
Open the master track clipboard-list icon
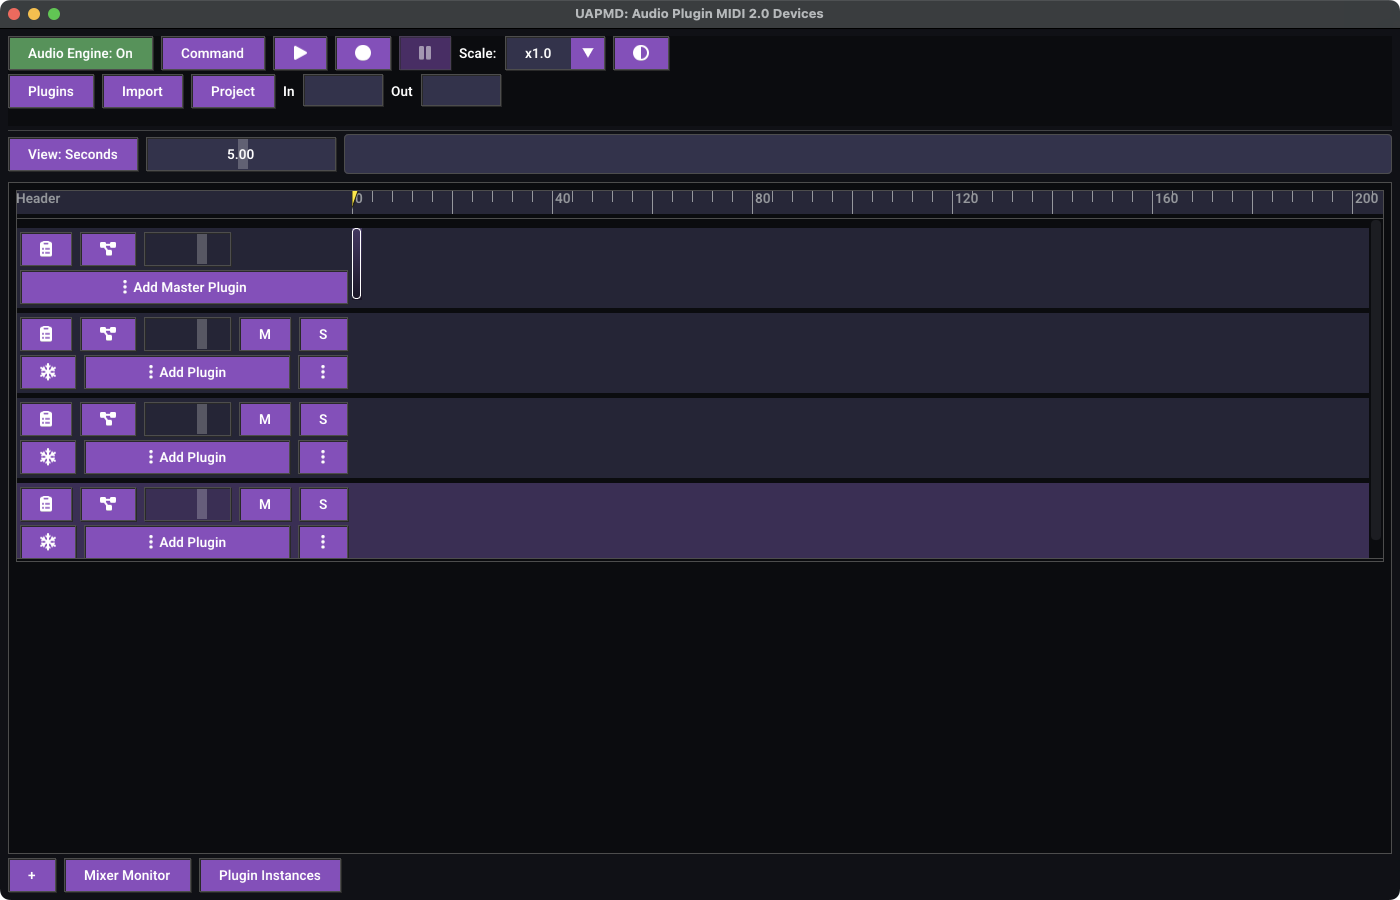pyautogui.click(x=46, y=249)
